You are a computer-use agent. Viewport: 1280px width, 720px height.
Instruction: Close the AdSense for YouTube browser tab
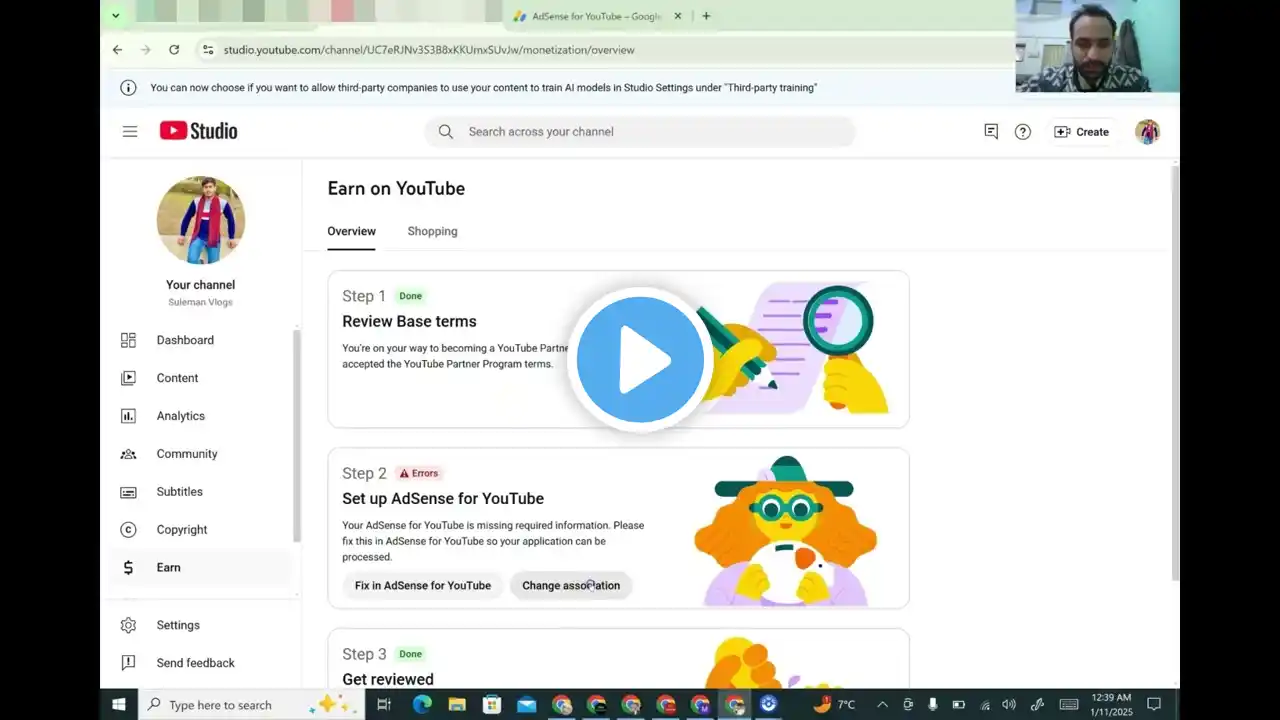[x=678, y=16]
